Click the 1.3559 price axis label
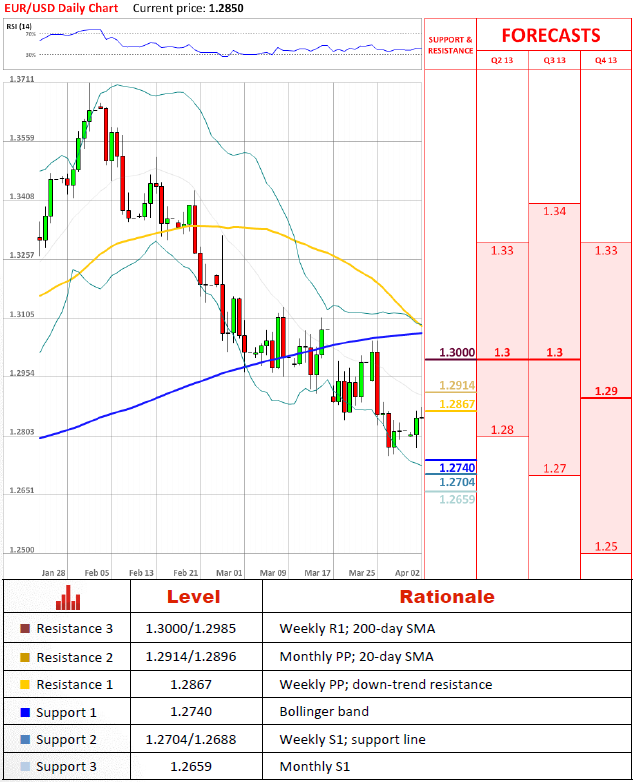 pyautogui.click(x=22, y=138)
